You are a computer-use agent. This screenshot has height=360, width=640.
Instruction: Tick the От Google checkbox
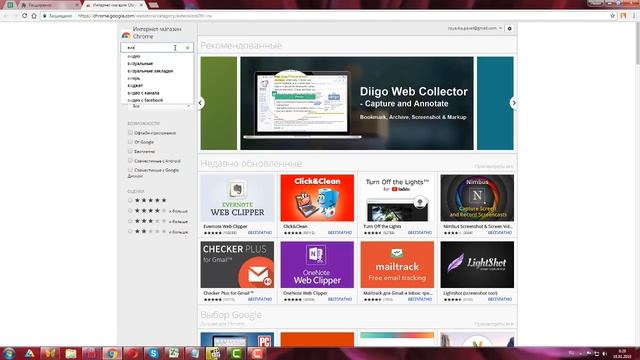click(x=130, y=142)
